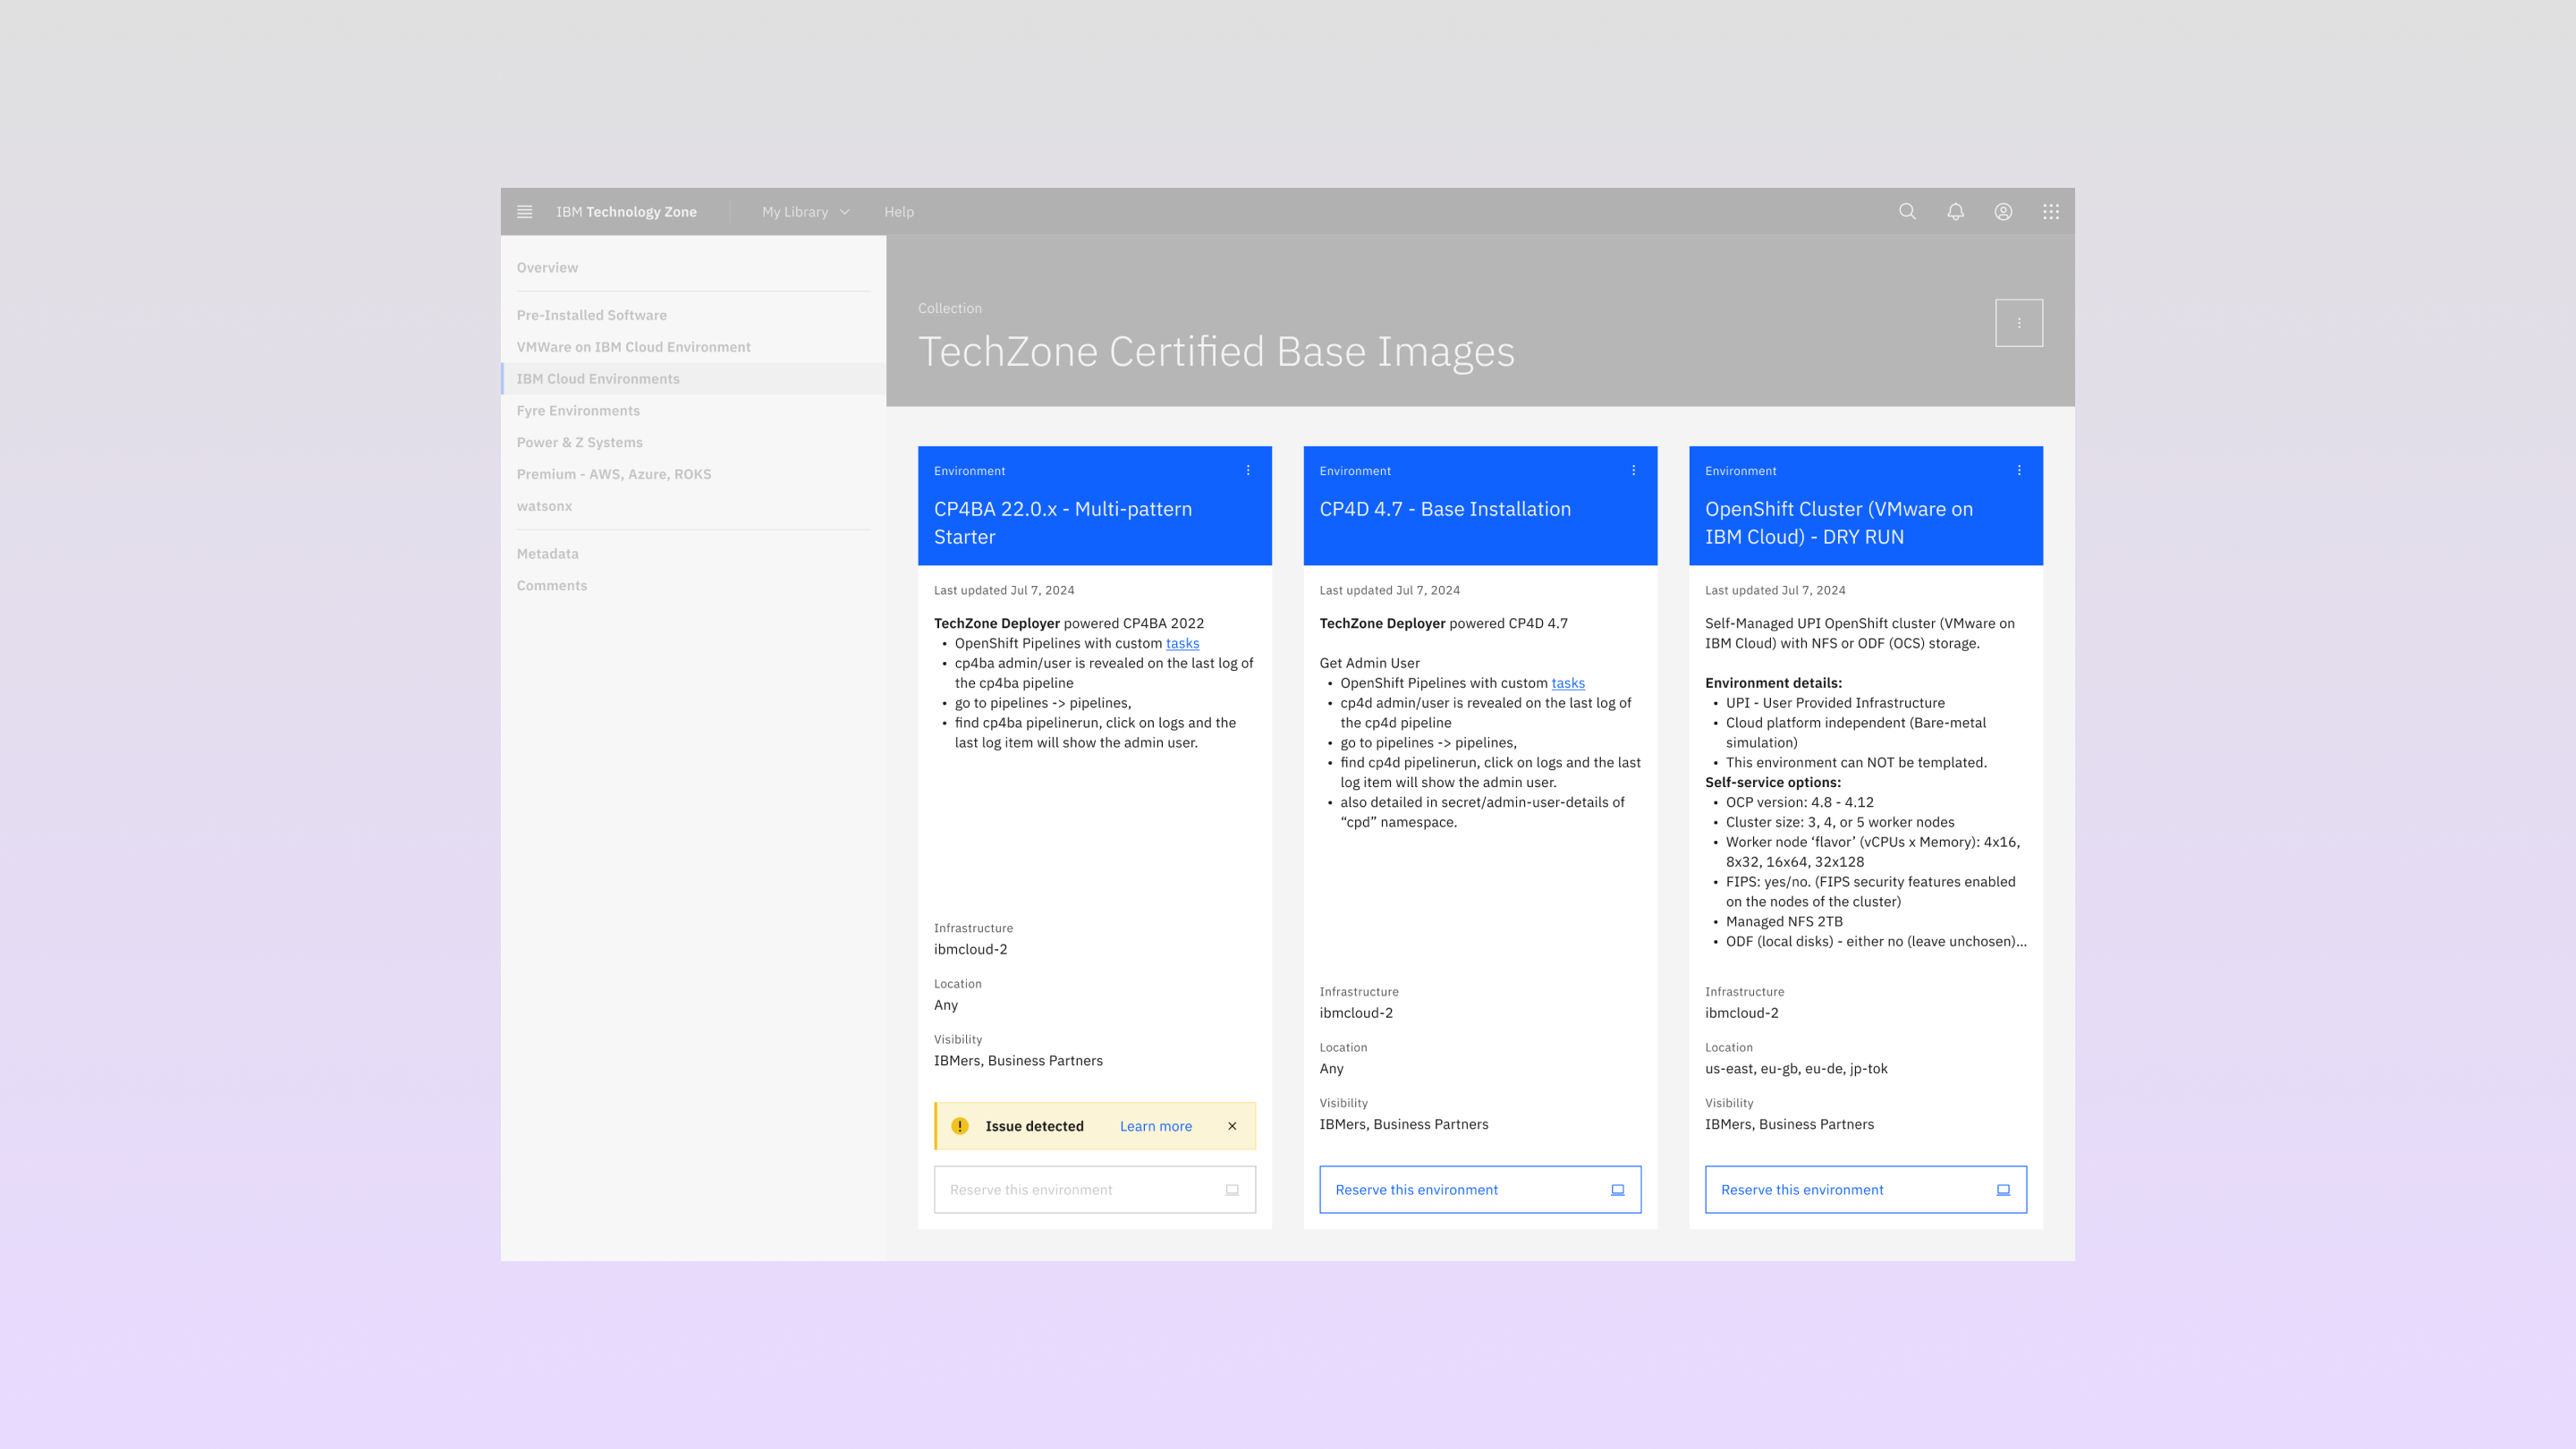
Task: Open the notifications bell
Action: click(x=1955, y=212)
